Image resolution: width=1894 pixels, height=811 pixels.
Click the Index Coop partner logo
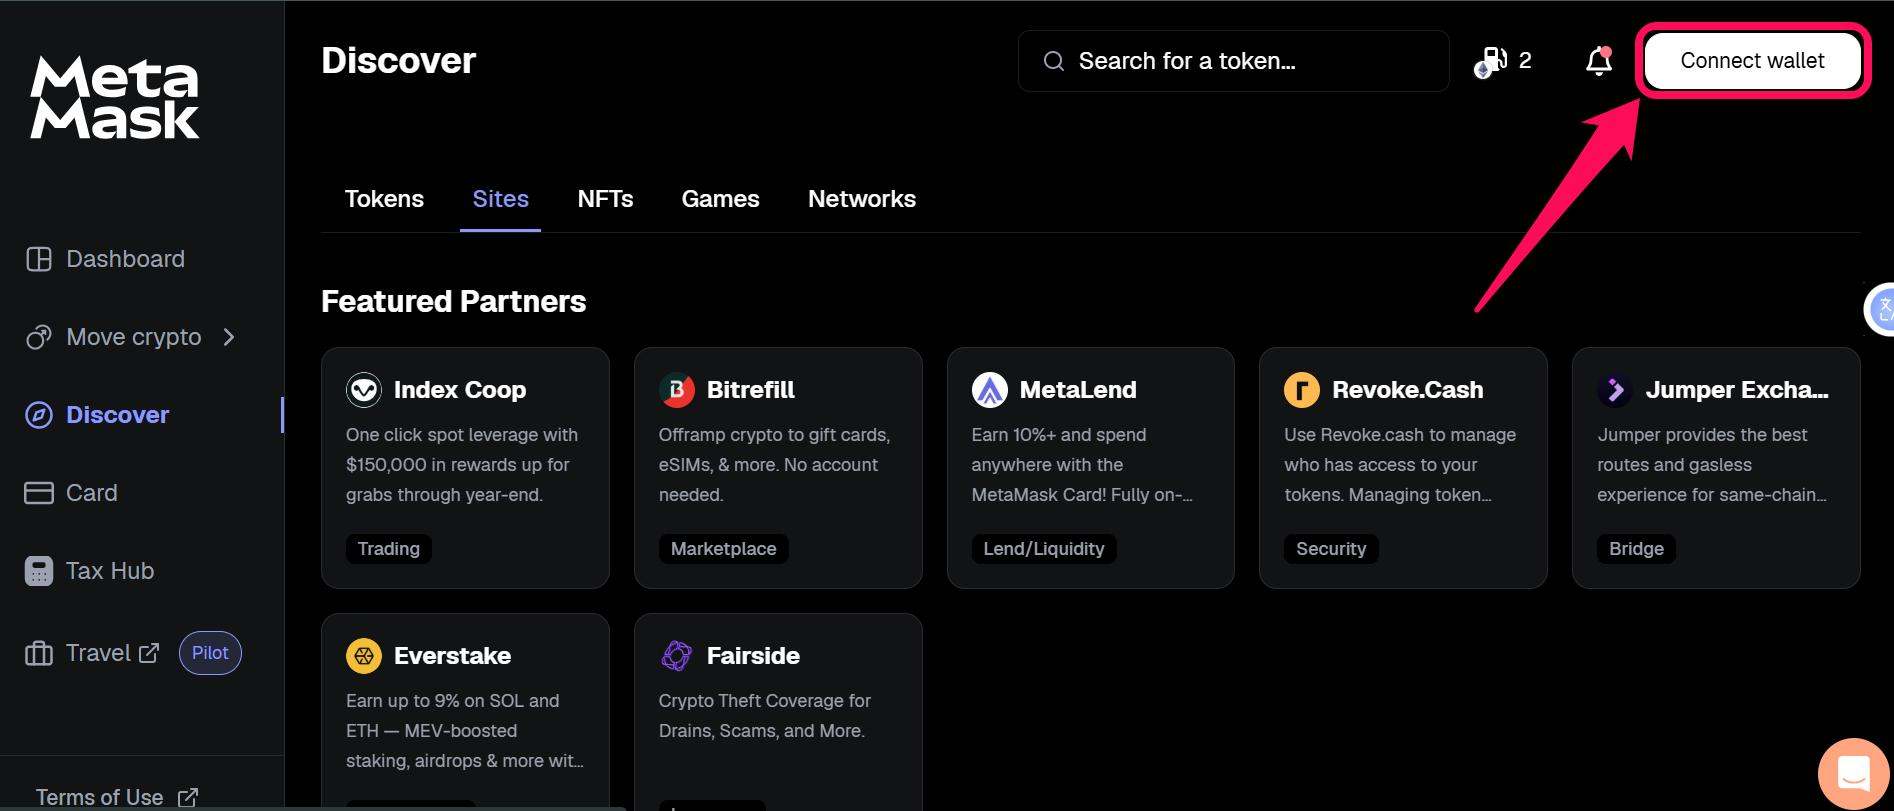tap(363, 390)
